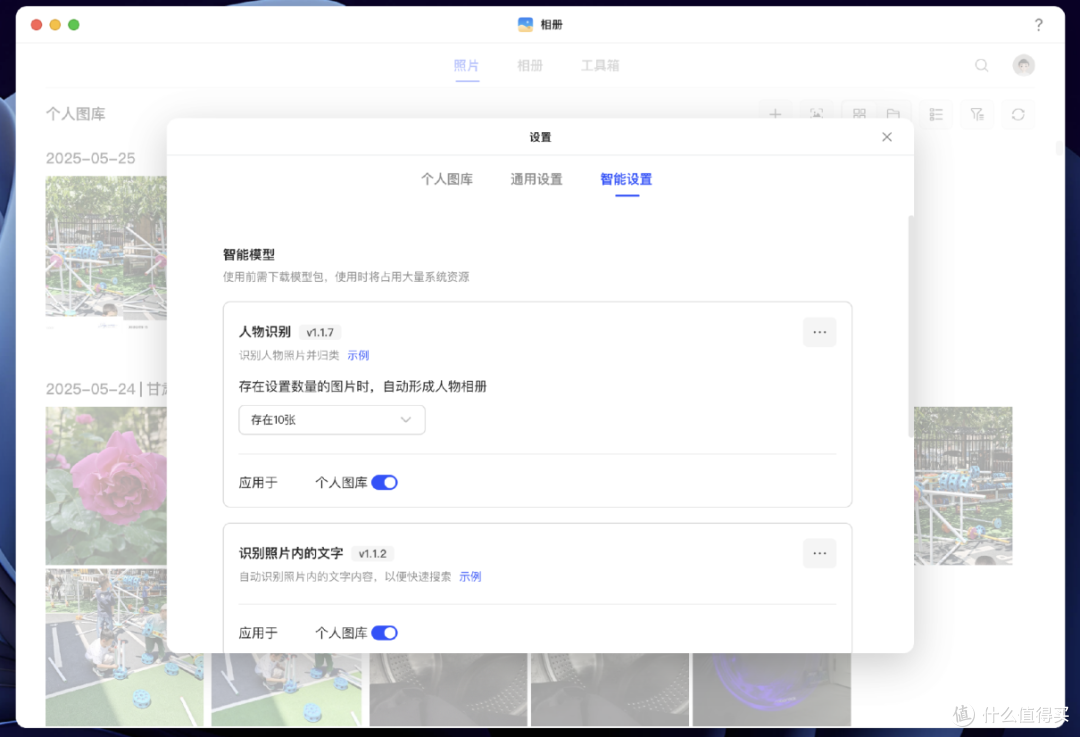
Task: Switch to folder view icon
Action: click(x=893, y=114)
